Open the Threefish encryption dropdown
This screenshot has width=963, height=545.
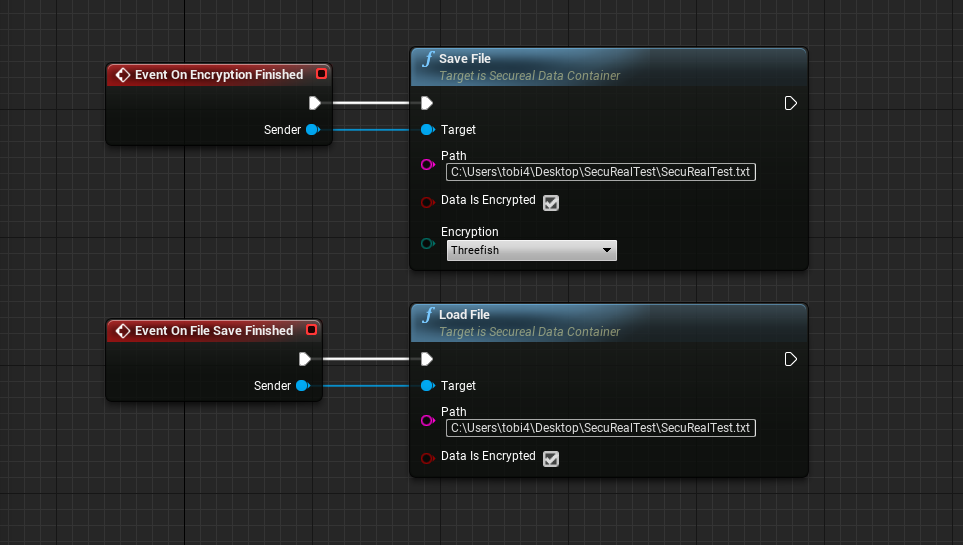click(x=531, y=251)
